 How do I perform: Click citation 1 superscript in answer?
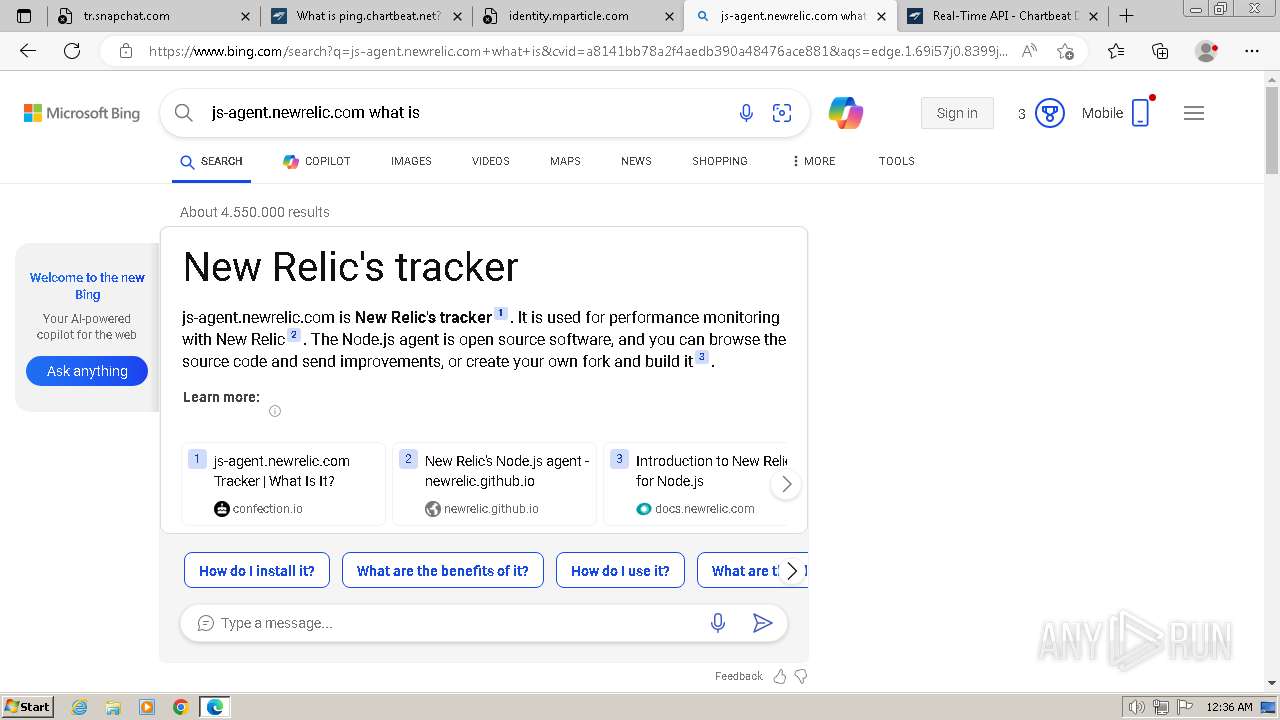point(501,313)
